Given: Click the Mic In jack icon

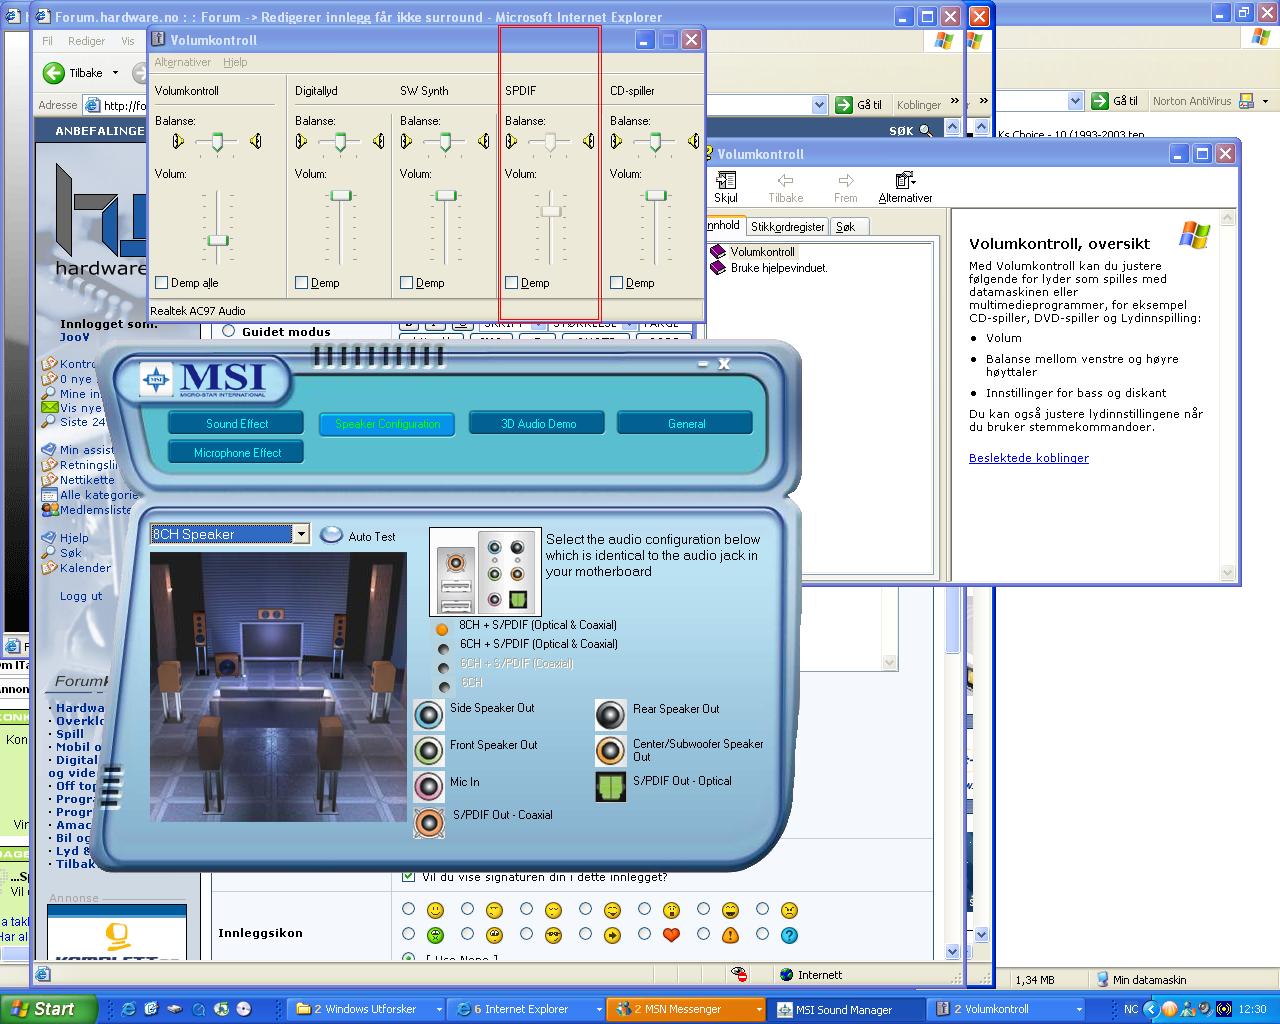Looking at the screenshot, I should pos(429,787).
